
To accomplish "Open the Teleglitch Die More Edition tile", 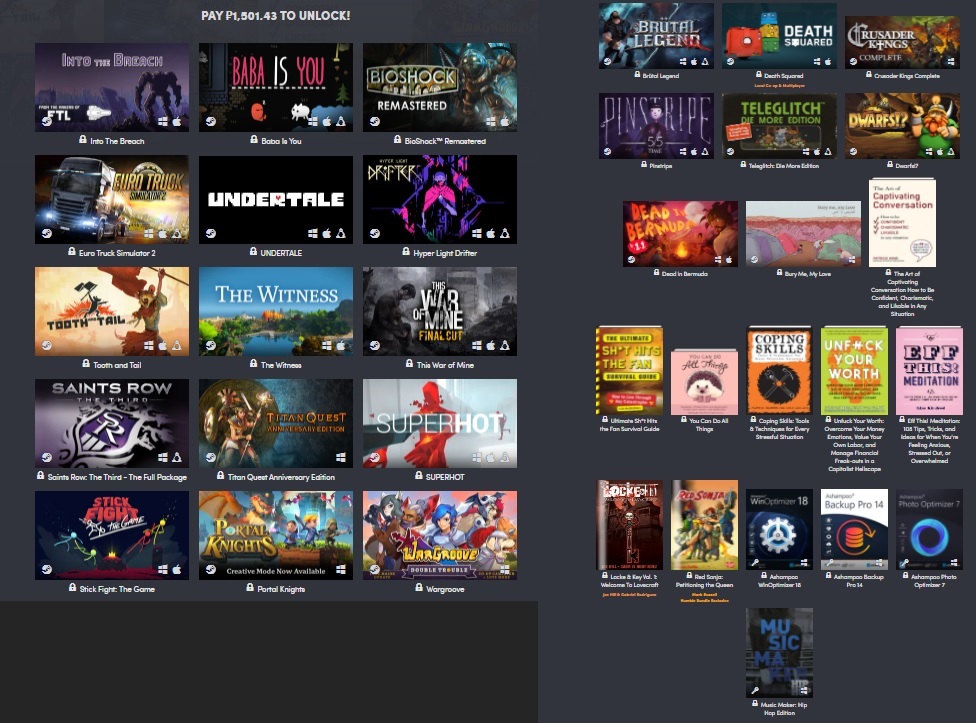I will (779, 126).
